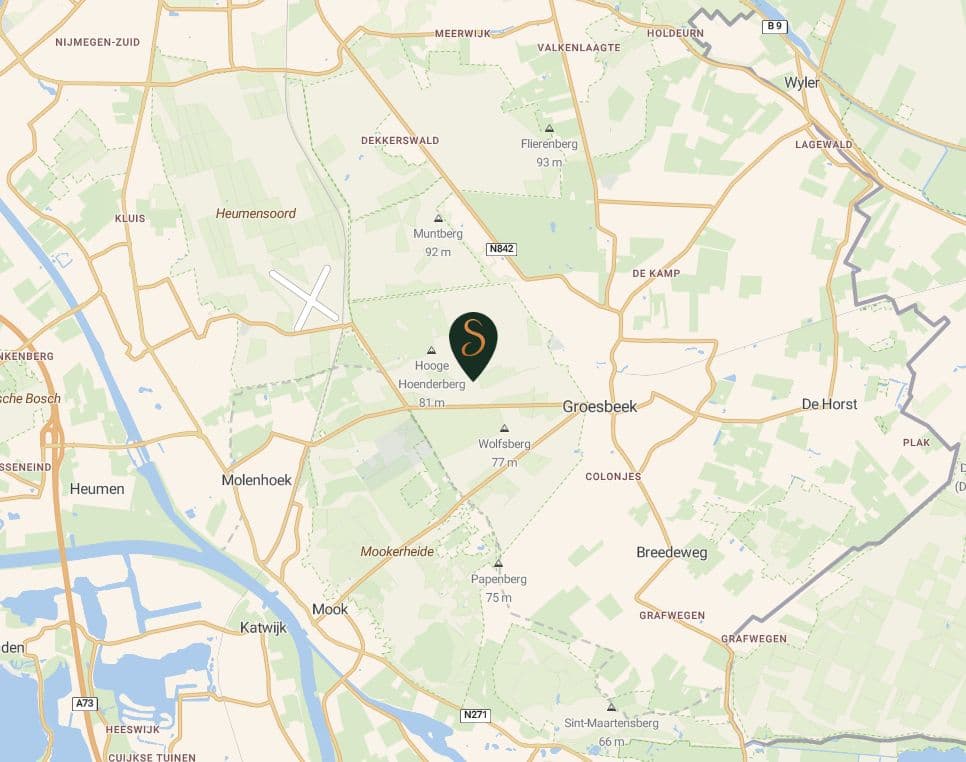The height and width of the screenshot is (762, 966).
Task: Click the Wolfsberg peak triangle icon
Action: tap(505, 428)
